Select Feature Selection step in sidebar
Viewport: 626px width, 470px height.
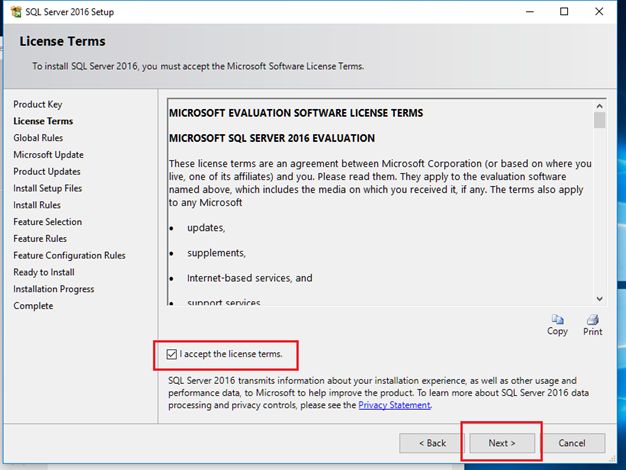click(48, 222)
